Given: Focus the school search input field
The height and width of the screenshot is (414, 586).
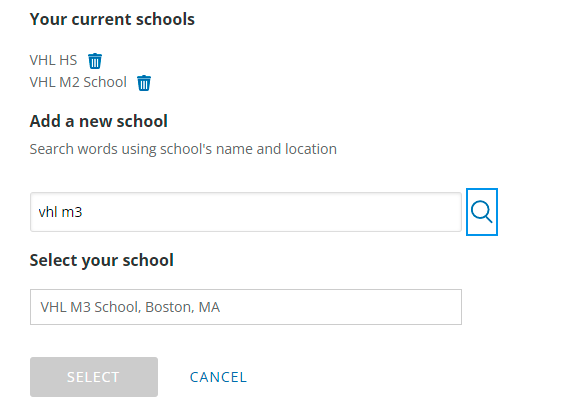Looking at the screenshot, I should pyautogui.click(x=246, y=212).
